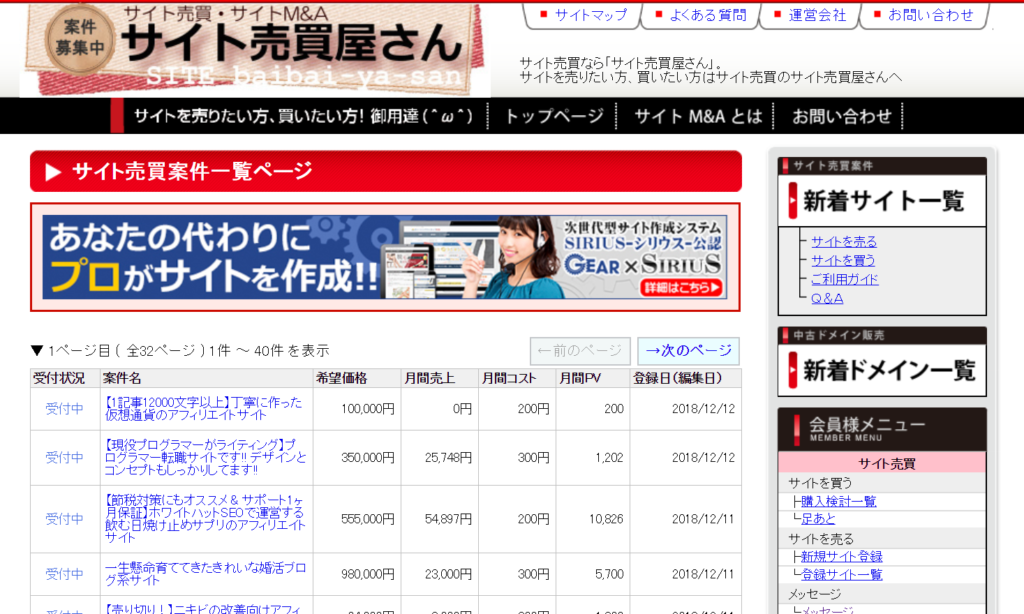Open the お問い合わせ link in the top tabs
The width and height of the screenshot is (1024, 614).
[x=930, y=15]
